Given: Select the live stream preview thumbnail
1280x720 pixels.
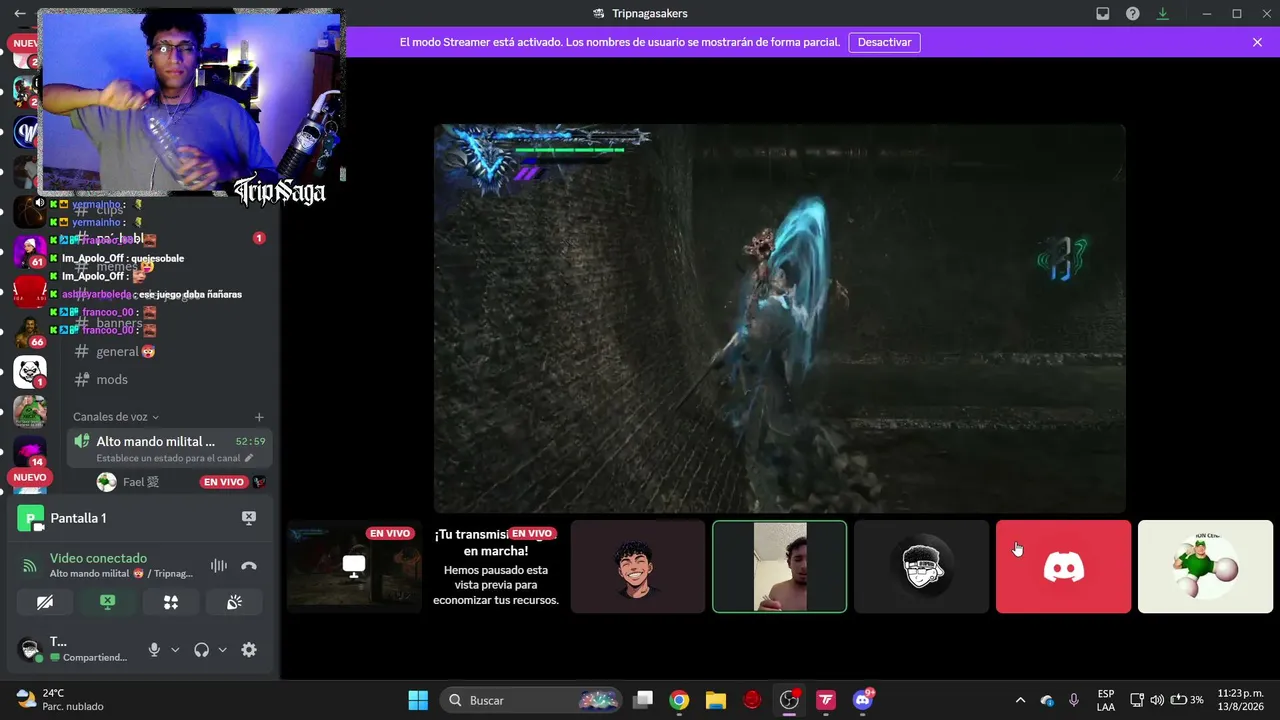Looking at the screenshot, I should coord(354,566).
